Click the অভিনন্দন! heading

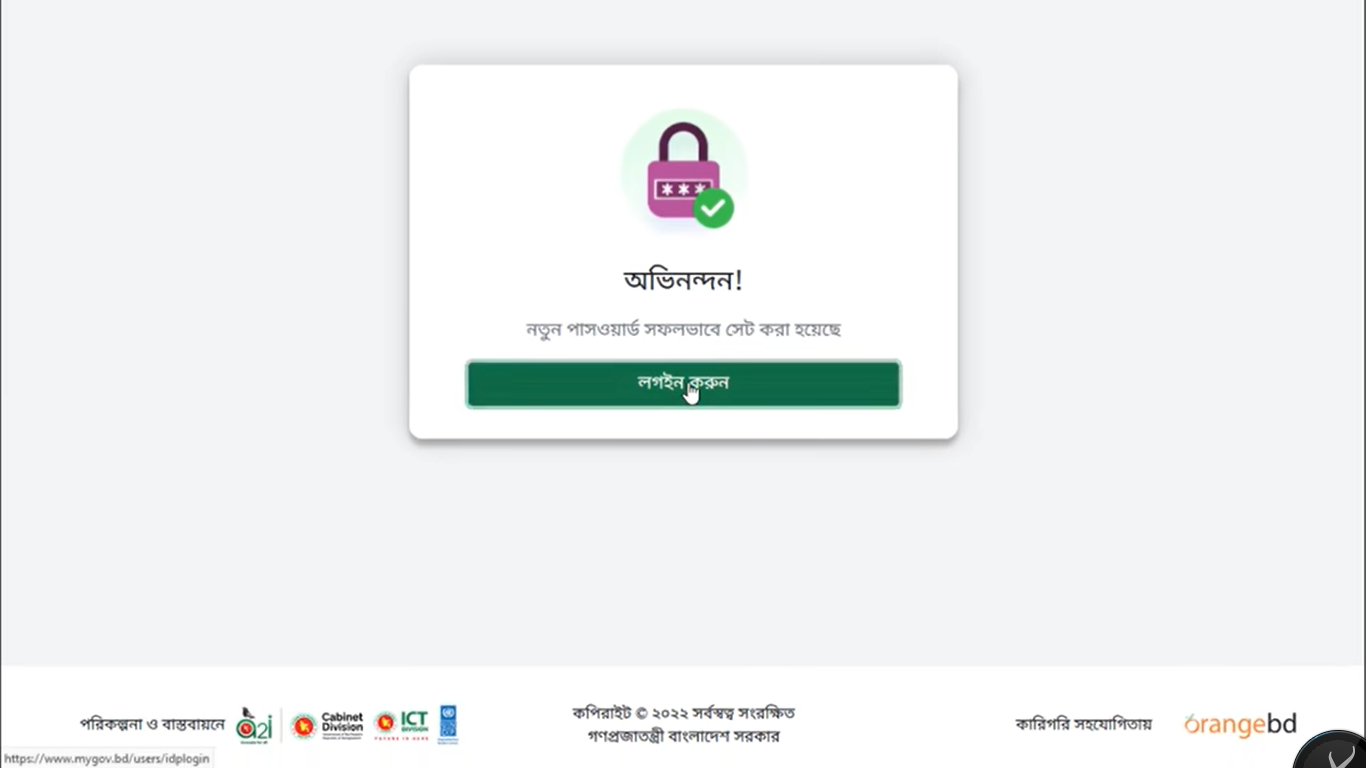tap(683, 280)
